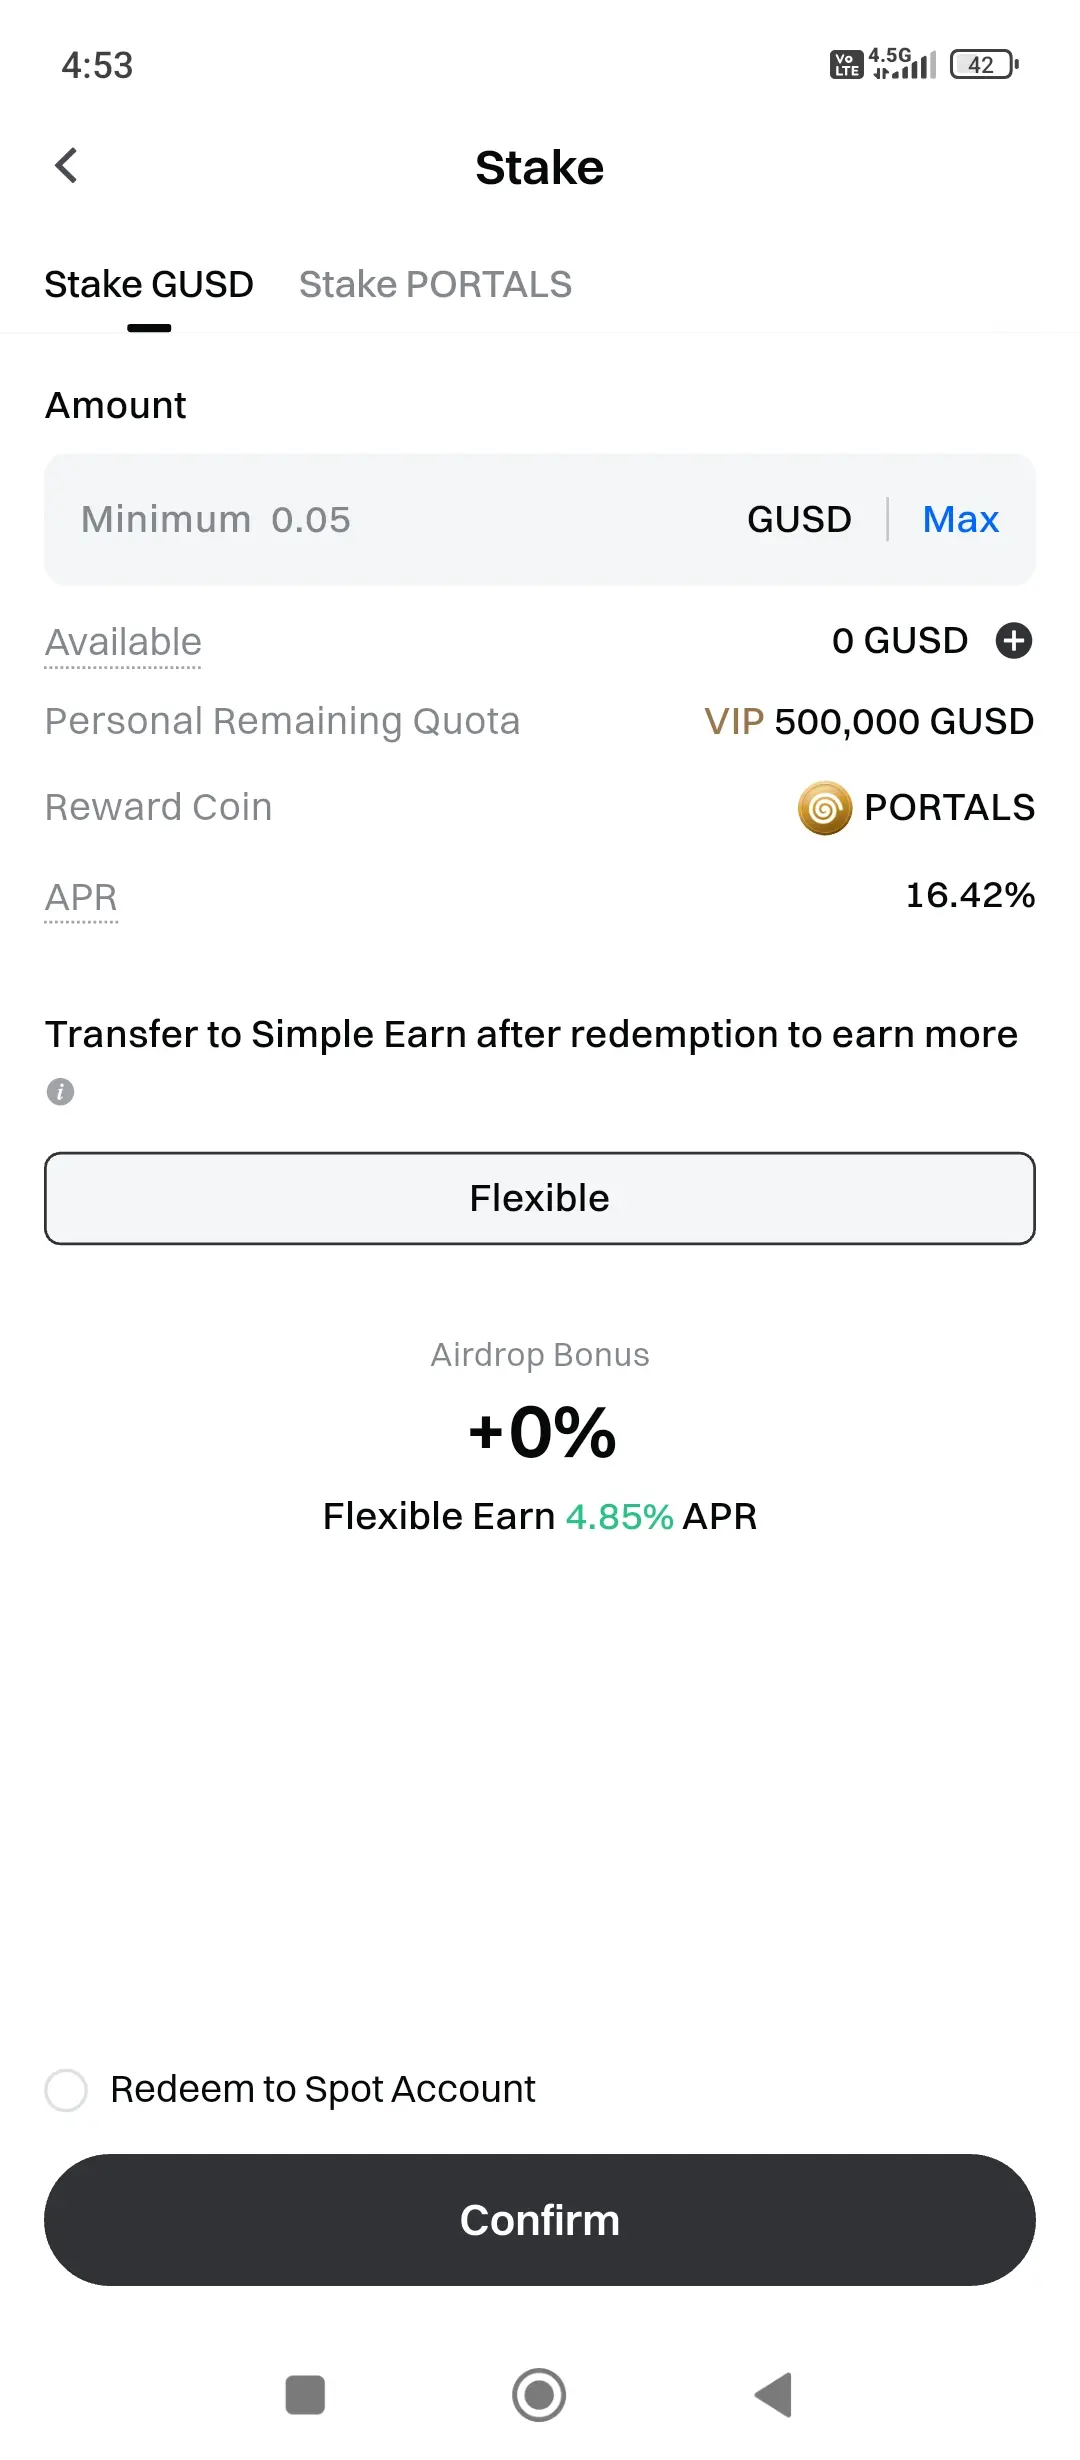The image size is (1080, 2460).
Task: Tap the signal strength status icon
Action: pyautogui.click(x=904, y=63)
